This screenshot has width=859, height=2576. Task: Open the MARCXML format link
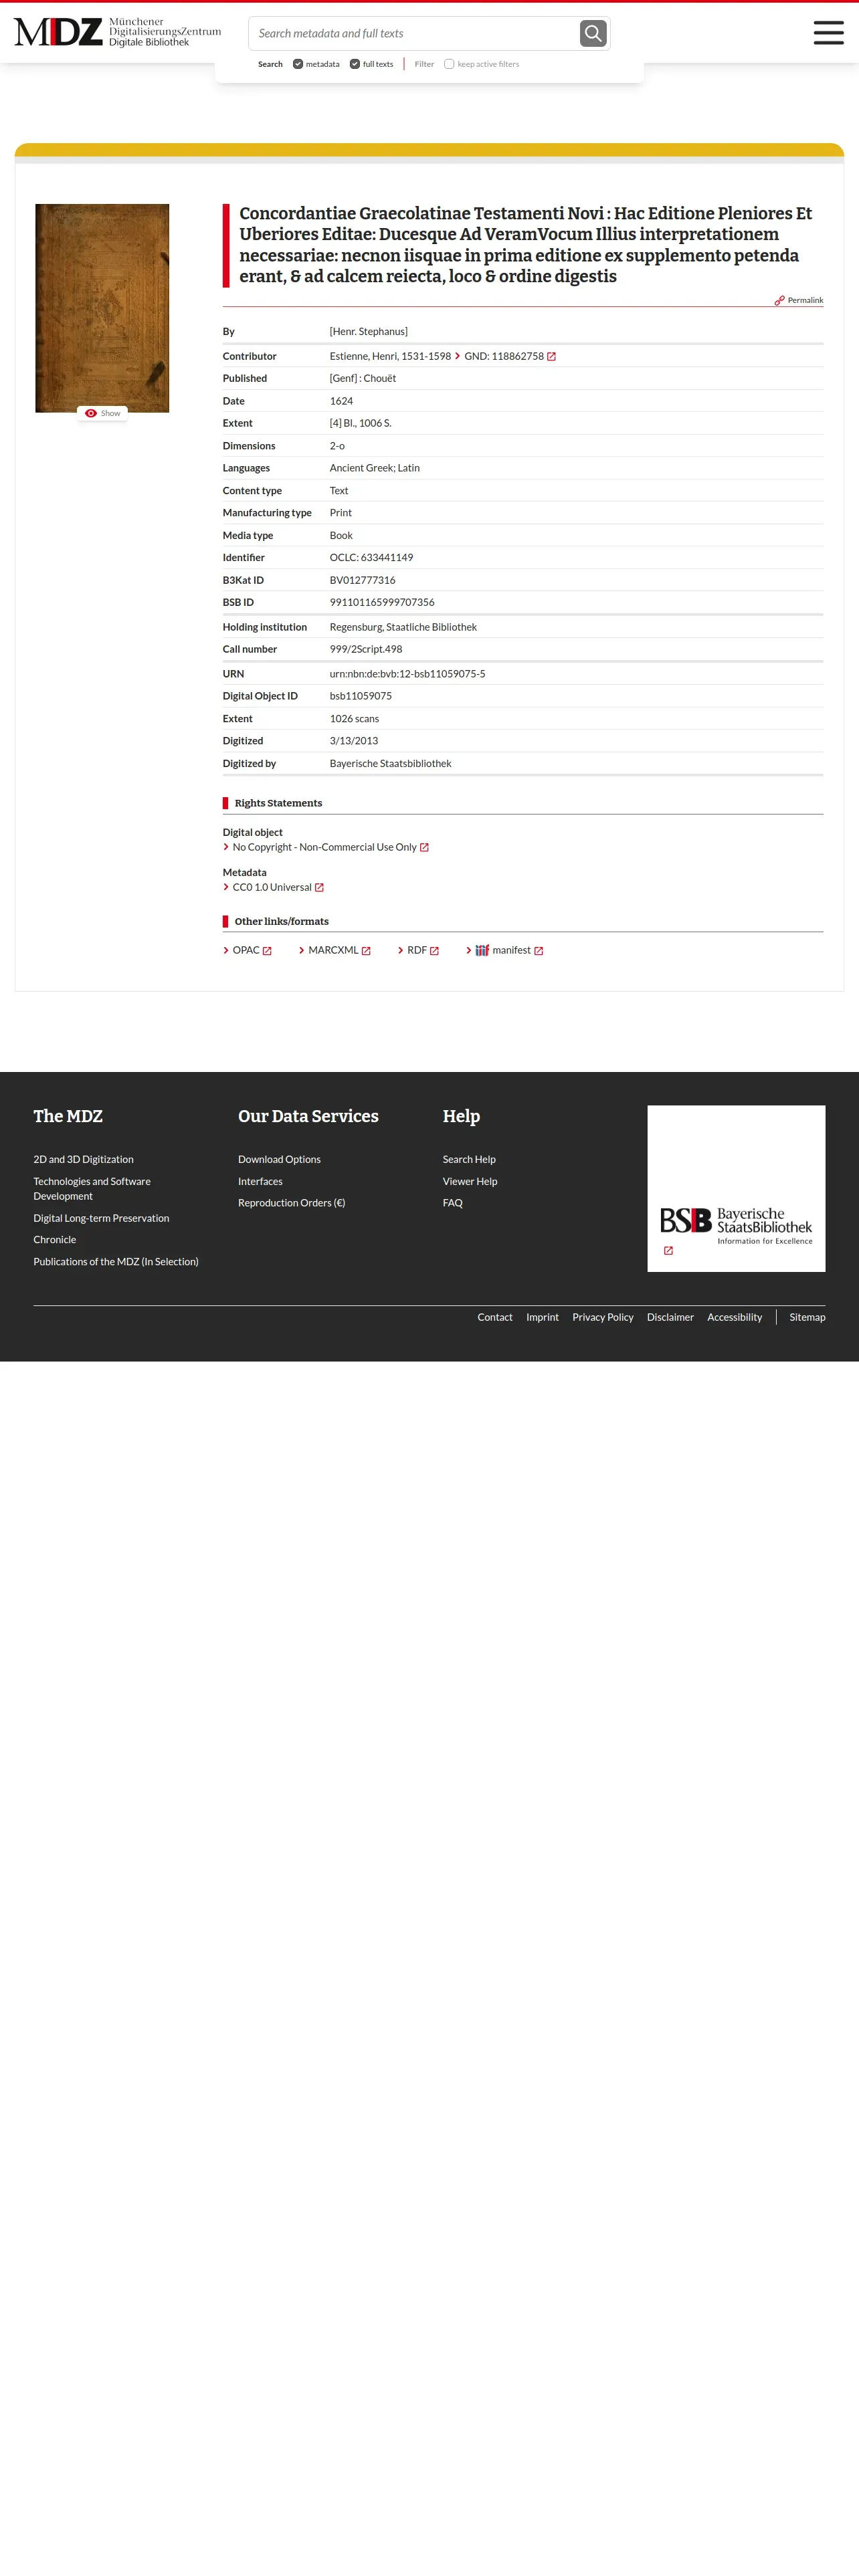pyautogui.click(x=333, y=950)
